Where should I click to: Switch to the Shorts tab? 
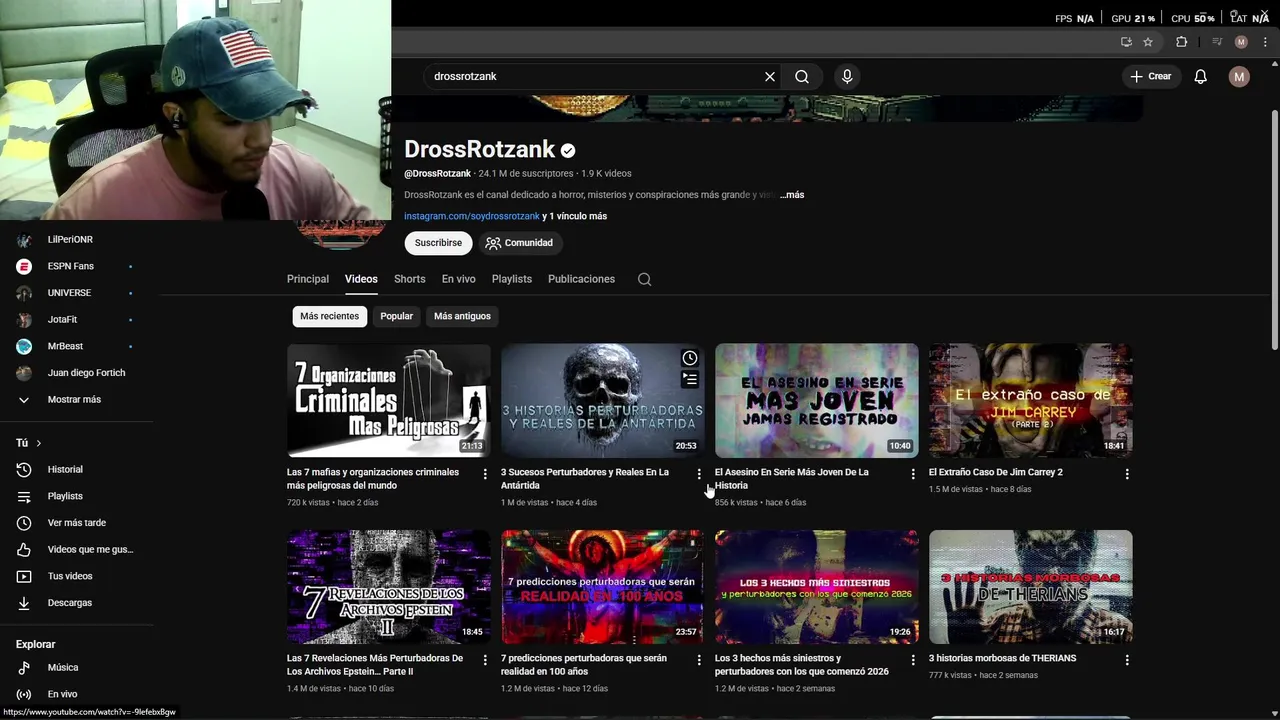[409, 279]
